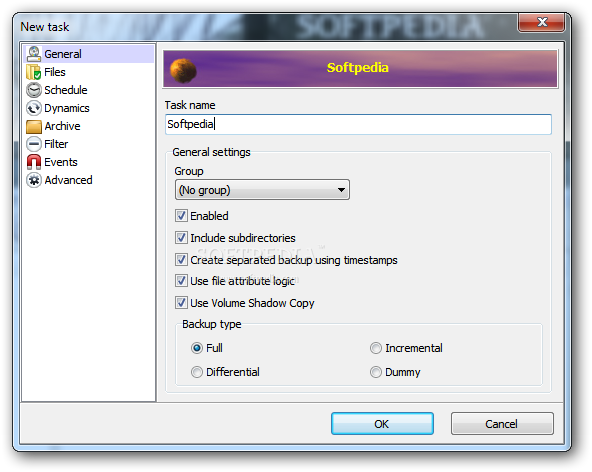The image size is (592, 472).
Task: Close the New task window
Action: pos(542,22)
